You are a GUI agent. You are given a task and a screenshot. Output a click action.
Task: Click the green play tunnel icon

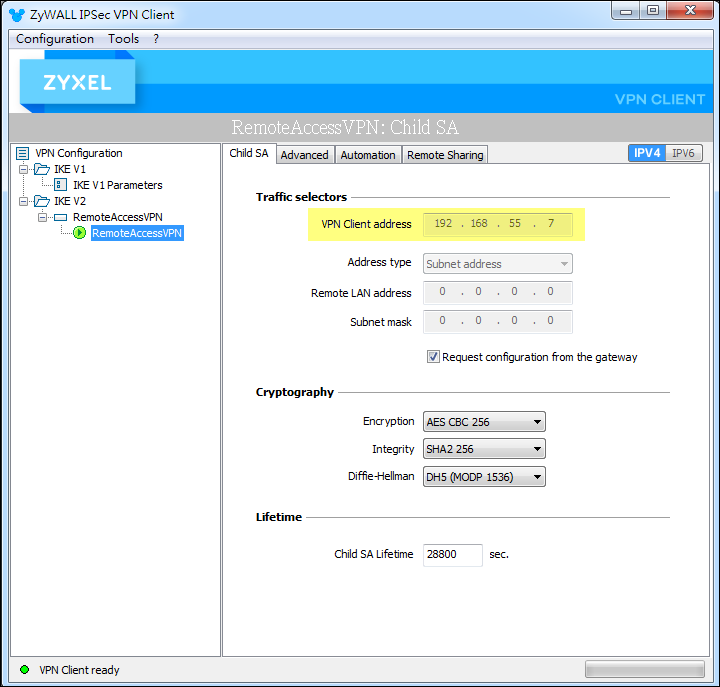[79, 233]
